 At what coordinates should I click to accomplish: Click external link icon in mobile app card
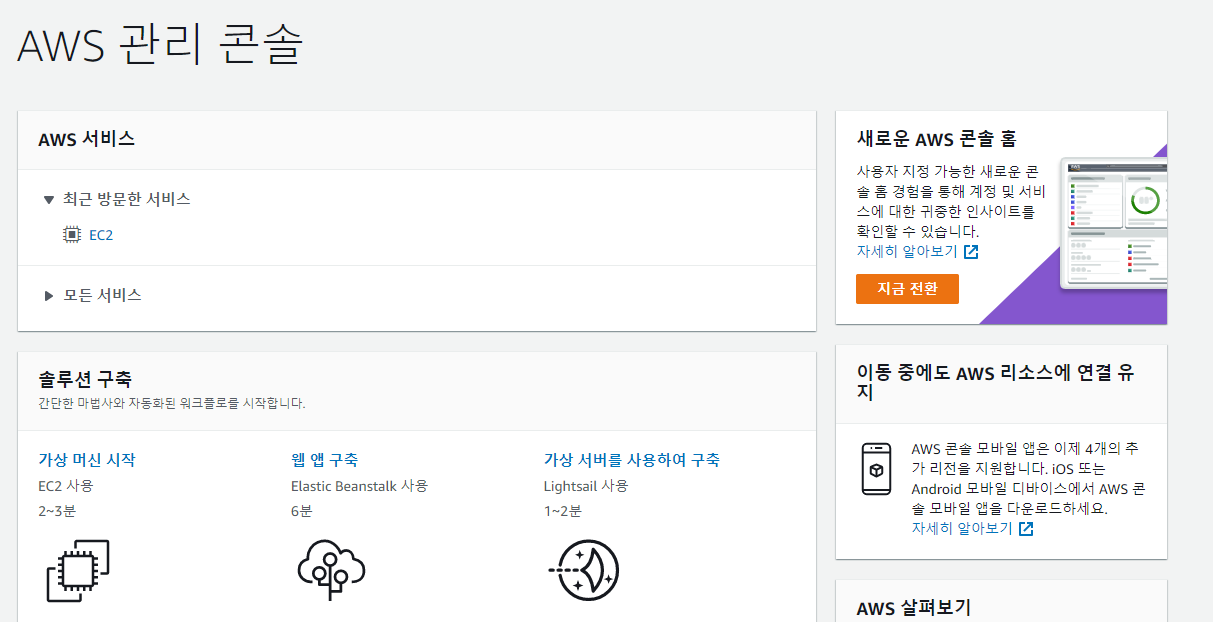tap(1026, 528)
